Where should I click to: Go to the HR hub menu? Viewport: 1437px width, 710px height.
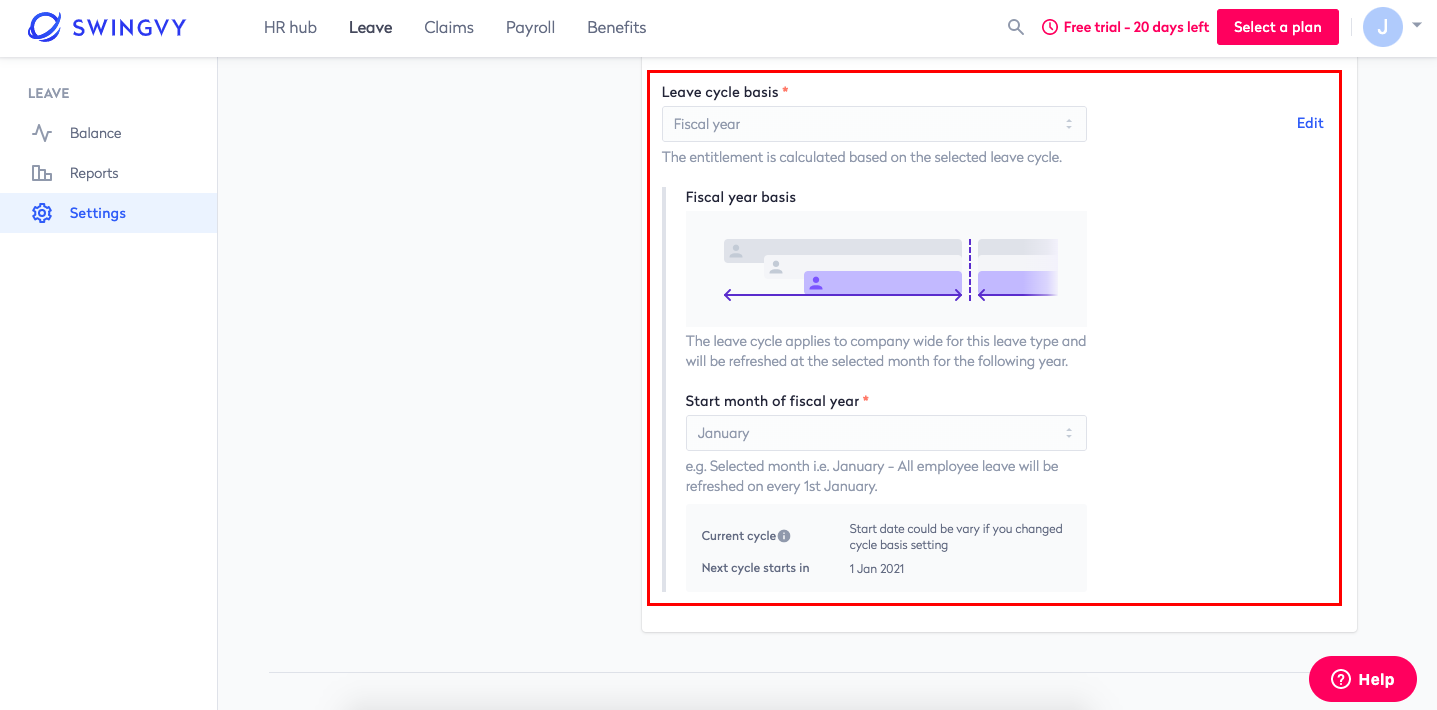click(x=290, y=27)
